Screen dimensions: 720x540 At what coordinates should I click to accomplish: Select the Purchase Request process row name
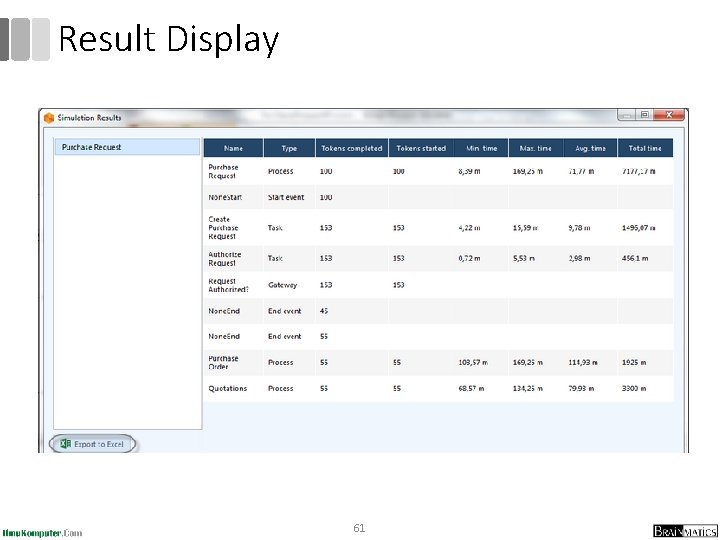click(x=223, y=171)
